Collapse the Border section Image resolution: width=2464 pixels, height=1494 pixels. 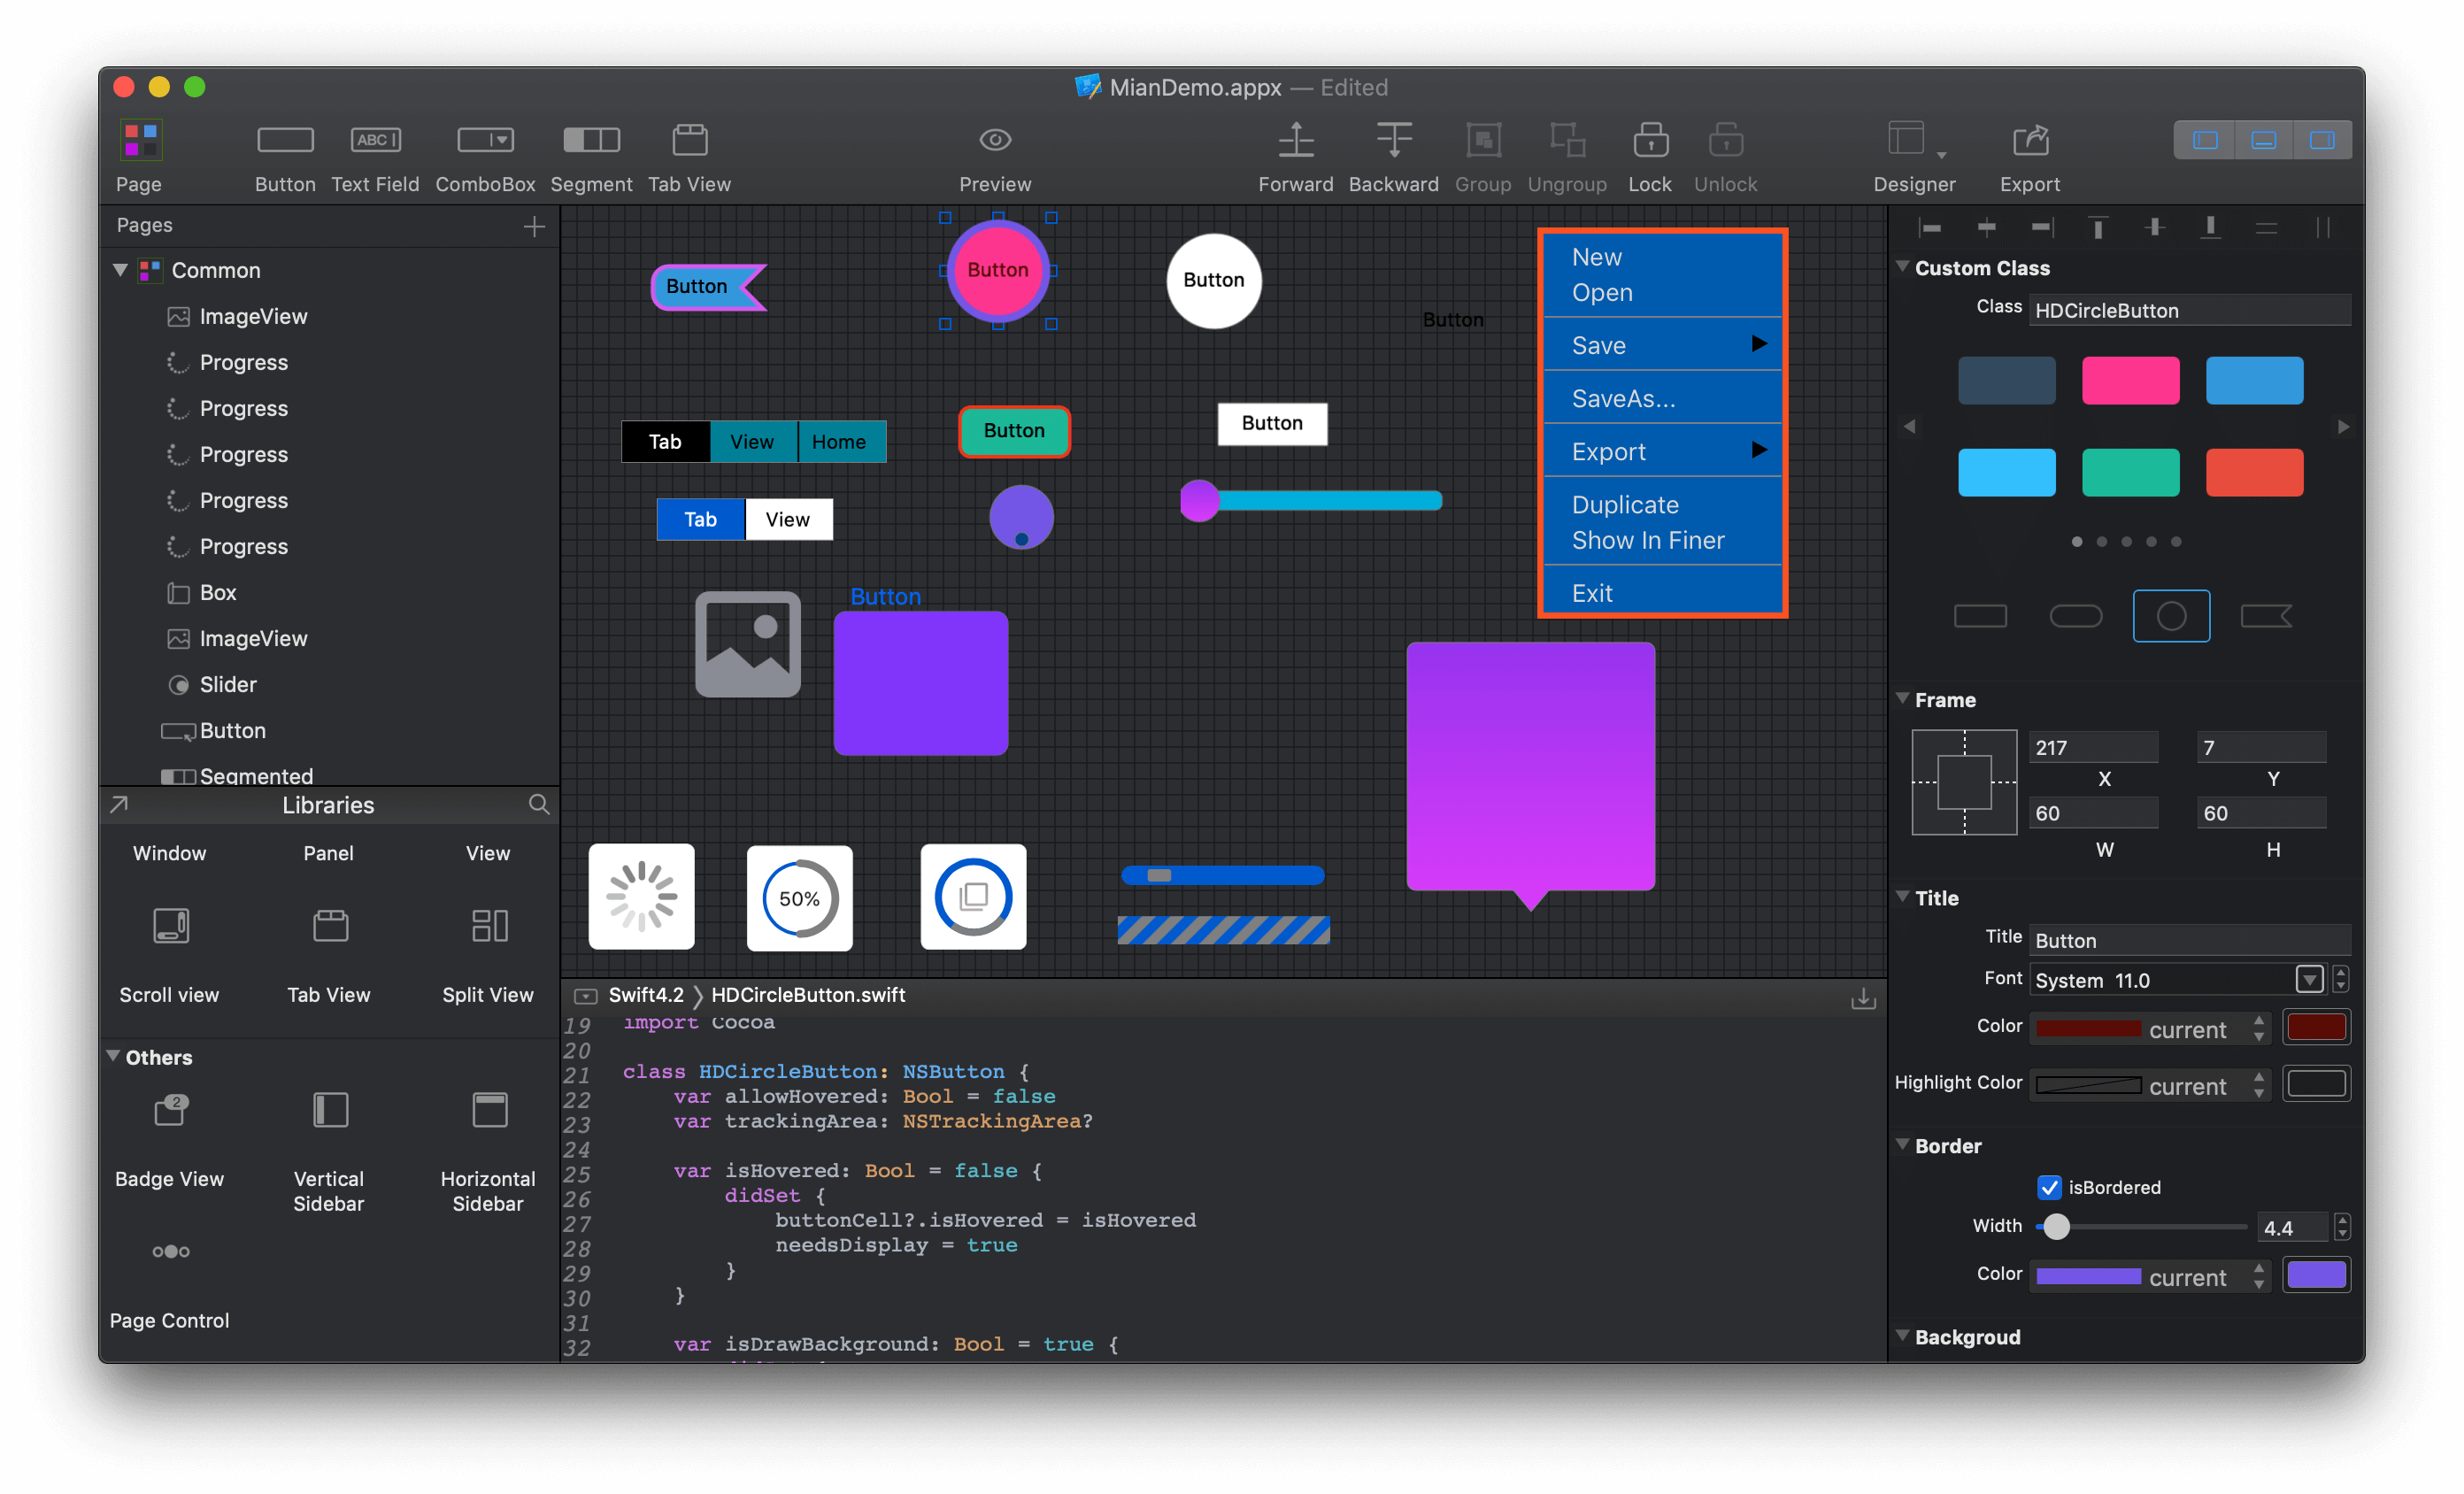[x=1902, y=1145]
